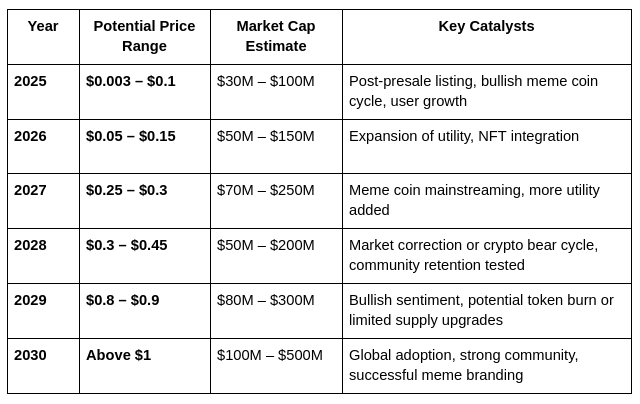
Task: Select the Expansion of utility, NFT integration cell
Action: tap(464, 136)
